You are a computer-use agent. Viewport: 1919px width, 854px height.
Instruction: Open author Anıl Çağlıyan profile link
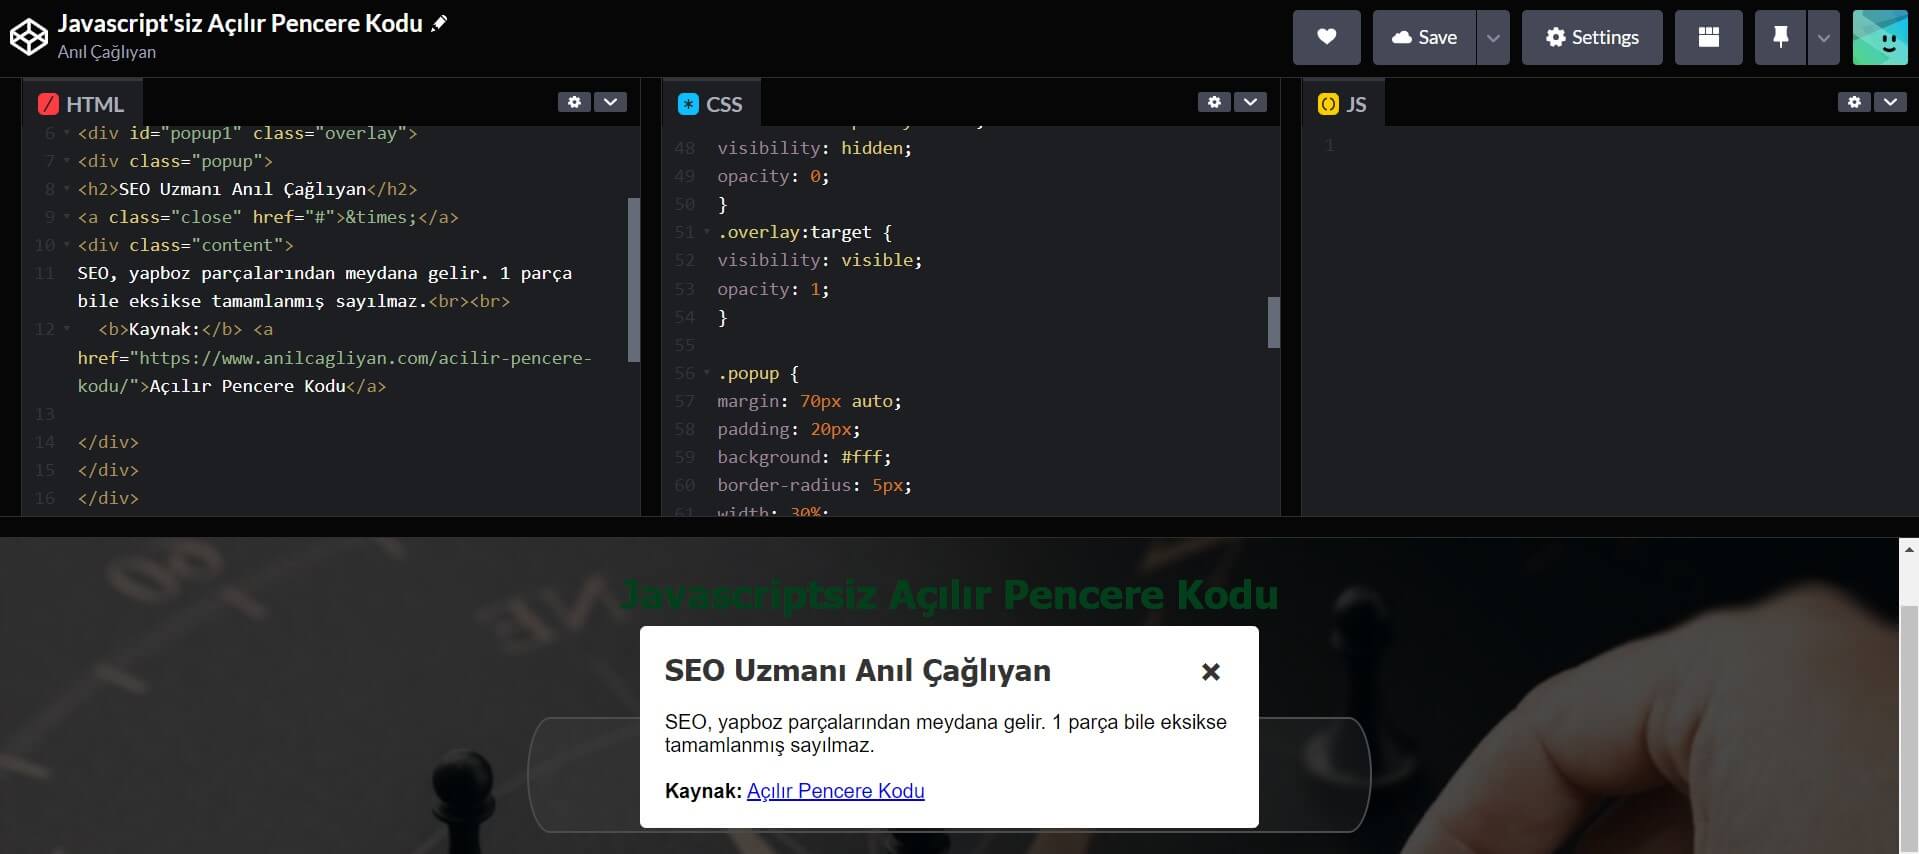(x=107, y=52)
